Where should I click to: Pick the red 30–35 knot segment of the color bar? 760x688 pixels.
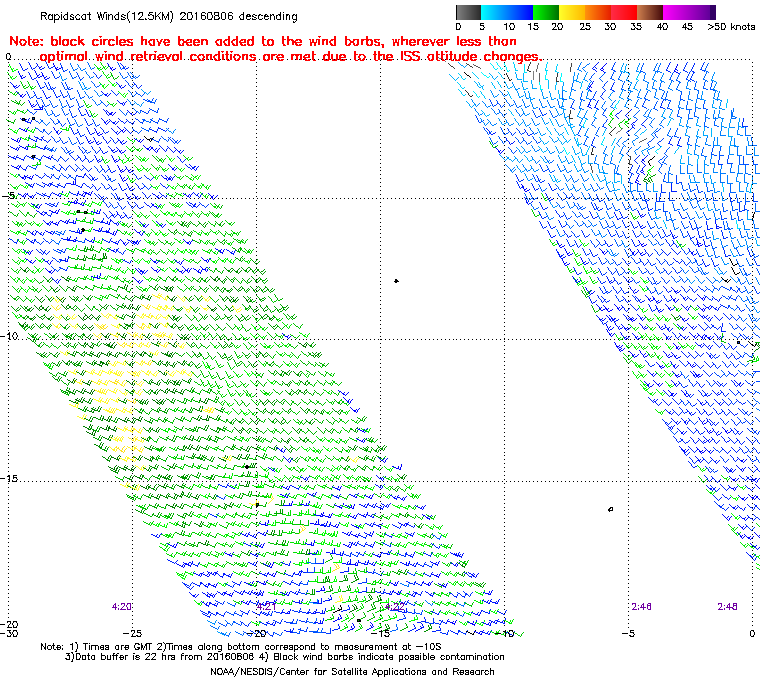click(x=624, y=12)
